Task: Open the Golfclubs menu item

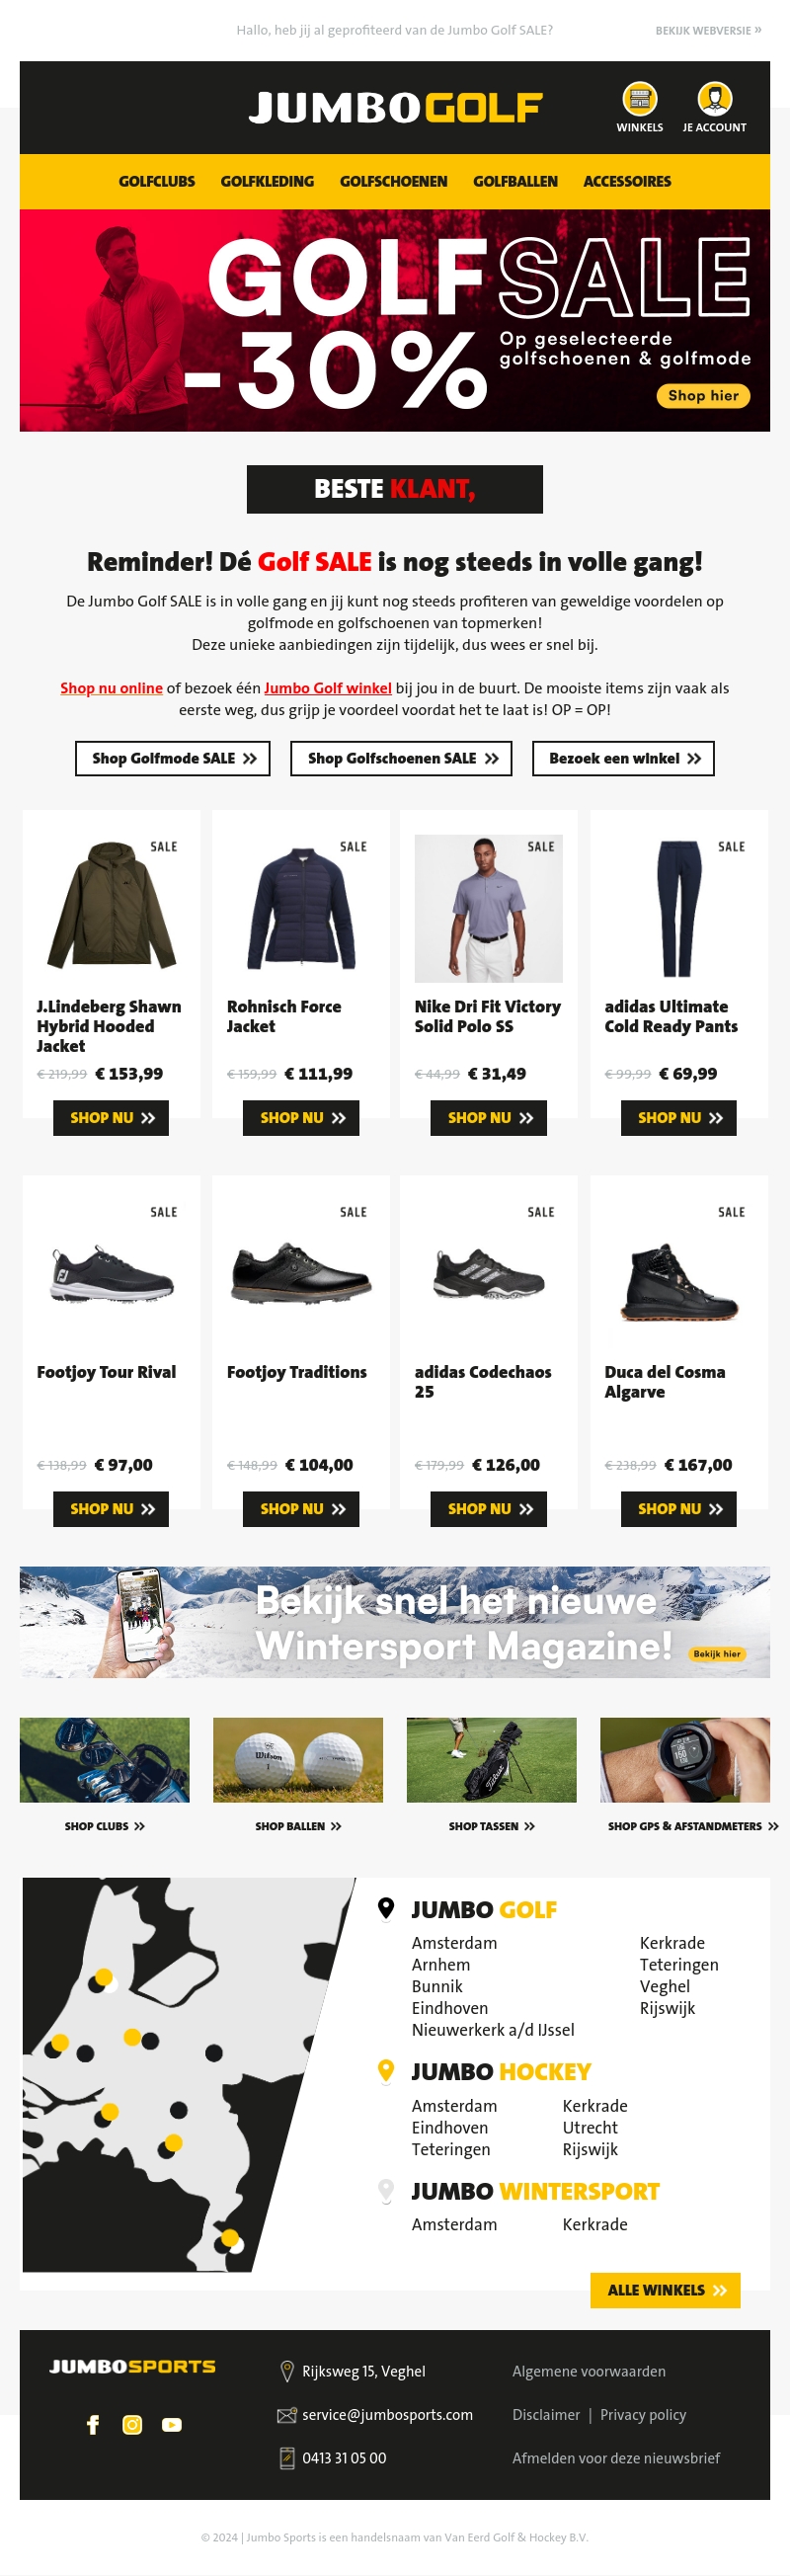Action: coord(157,181)
